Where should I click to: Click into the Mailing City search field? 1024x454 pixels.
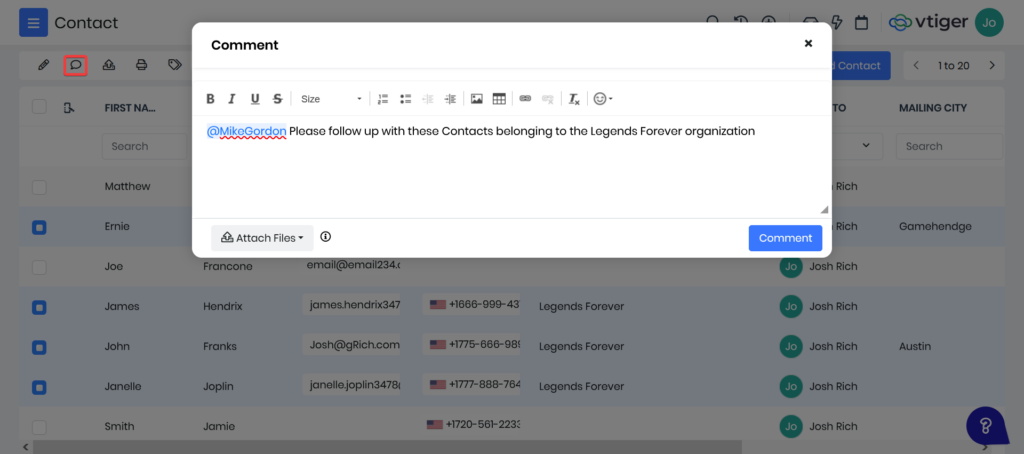pyautogui.click(x=949, y=146)
